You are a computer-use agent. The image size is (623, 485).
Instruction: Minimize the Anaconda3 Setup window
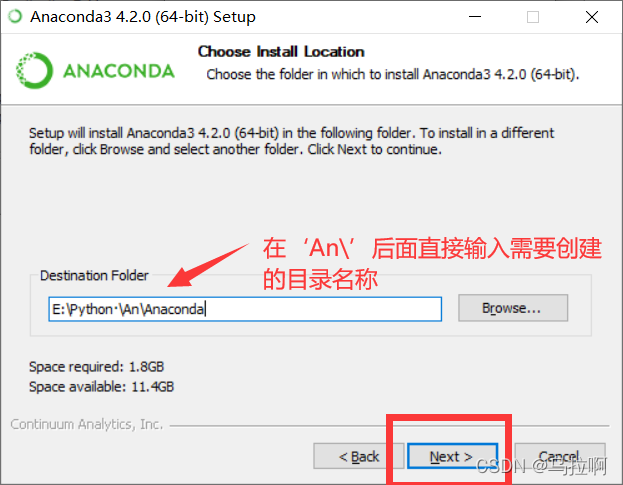coord(475,17)
